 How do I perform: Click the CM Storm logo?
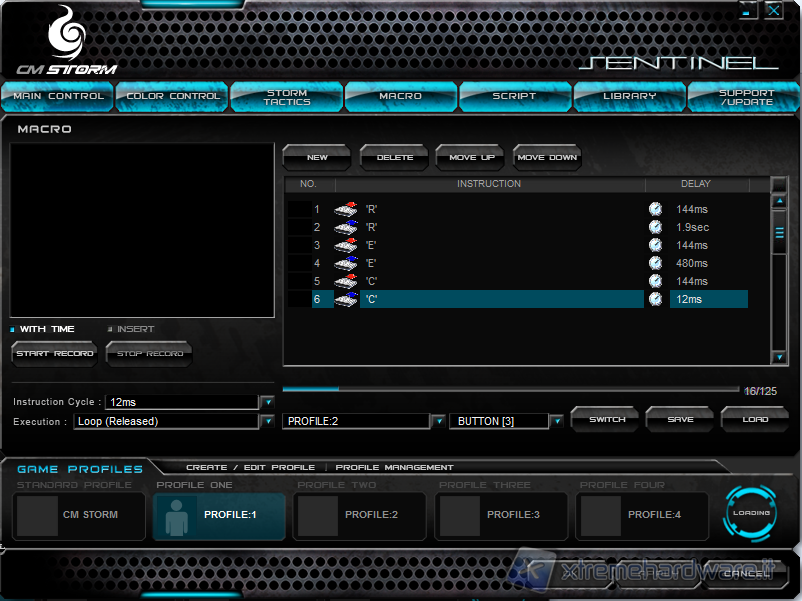tap(66, 41)
